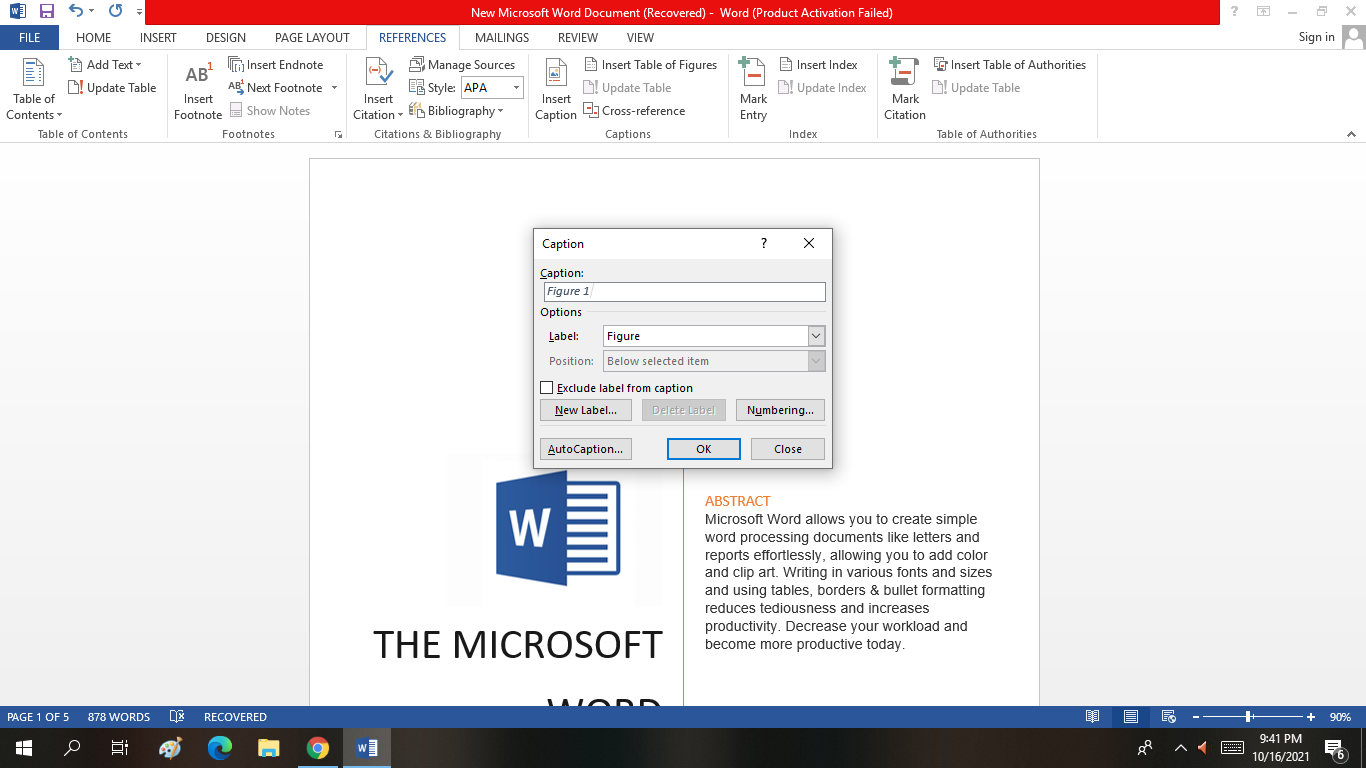Collapse the ribbon with the arrow
1366x768 pixels.
pyautogui.click(x=1353, y=134)
